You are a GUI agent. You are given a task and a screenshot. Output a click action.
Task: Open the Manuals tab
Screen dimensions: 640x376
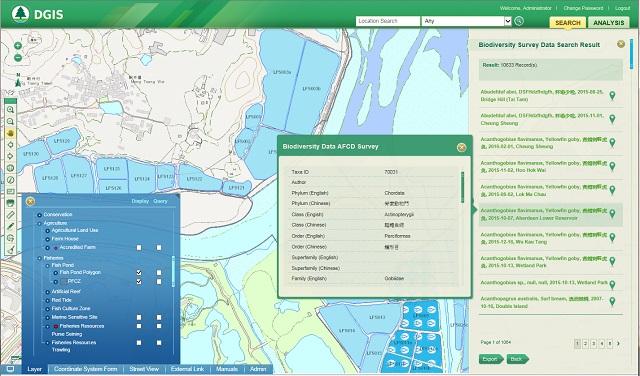pyautogui.click(x=227, y=369)
